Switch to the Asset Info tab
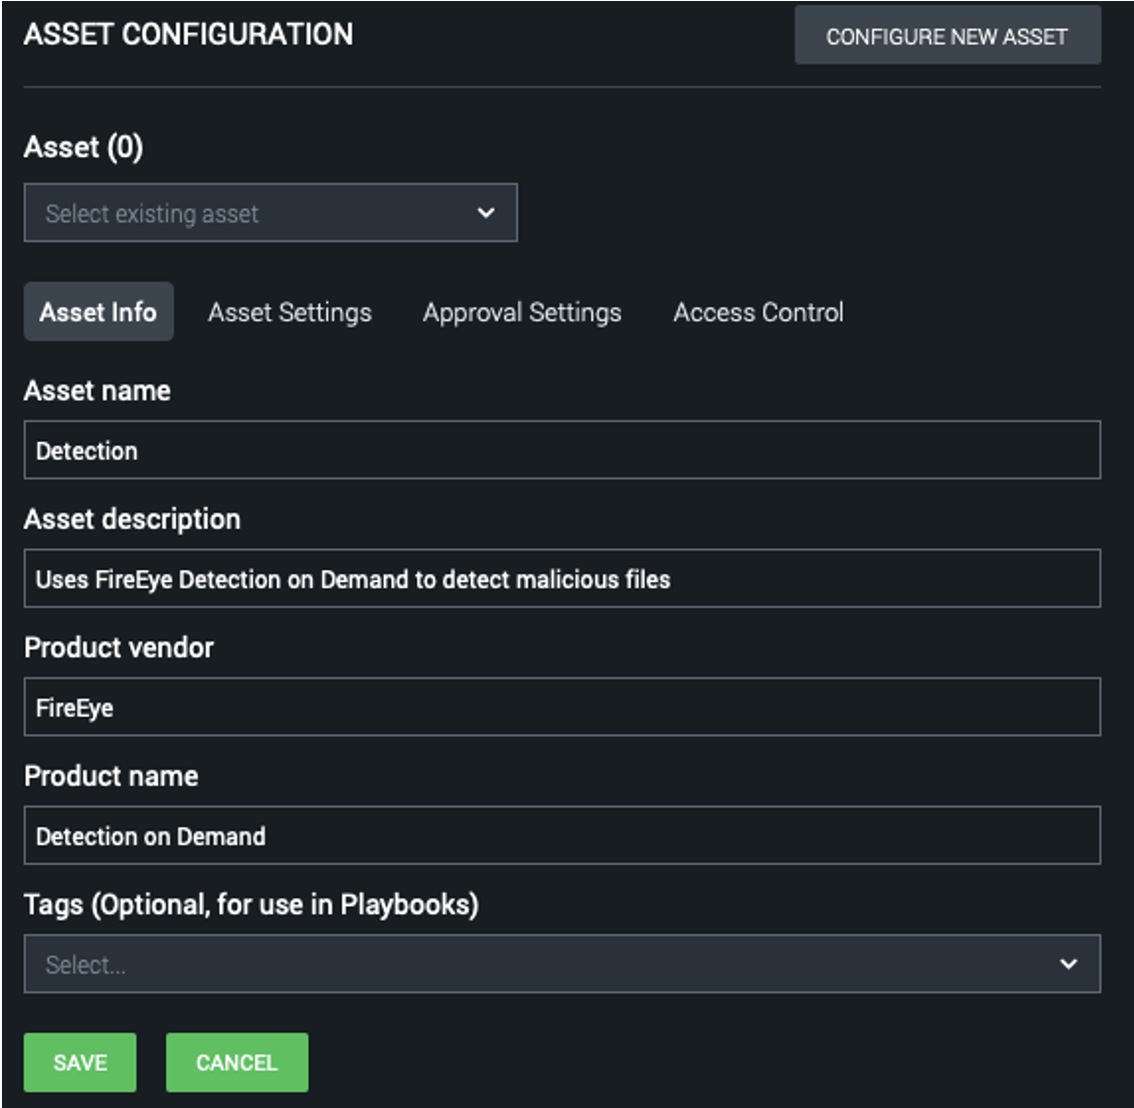This screenshot has width=1134, height=1108. click(x=98, y=312)
